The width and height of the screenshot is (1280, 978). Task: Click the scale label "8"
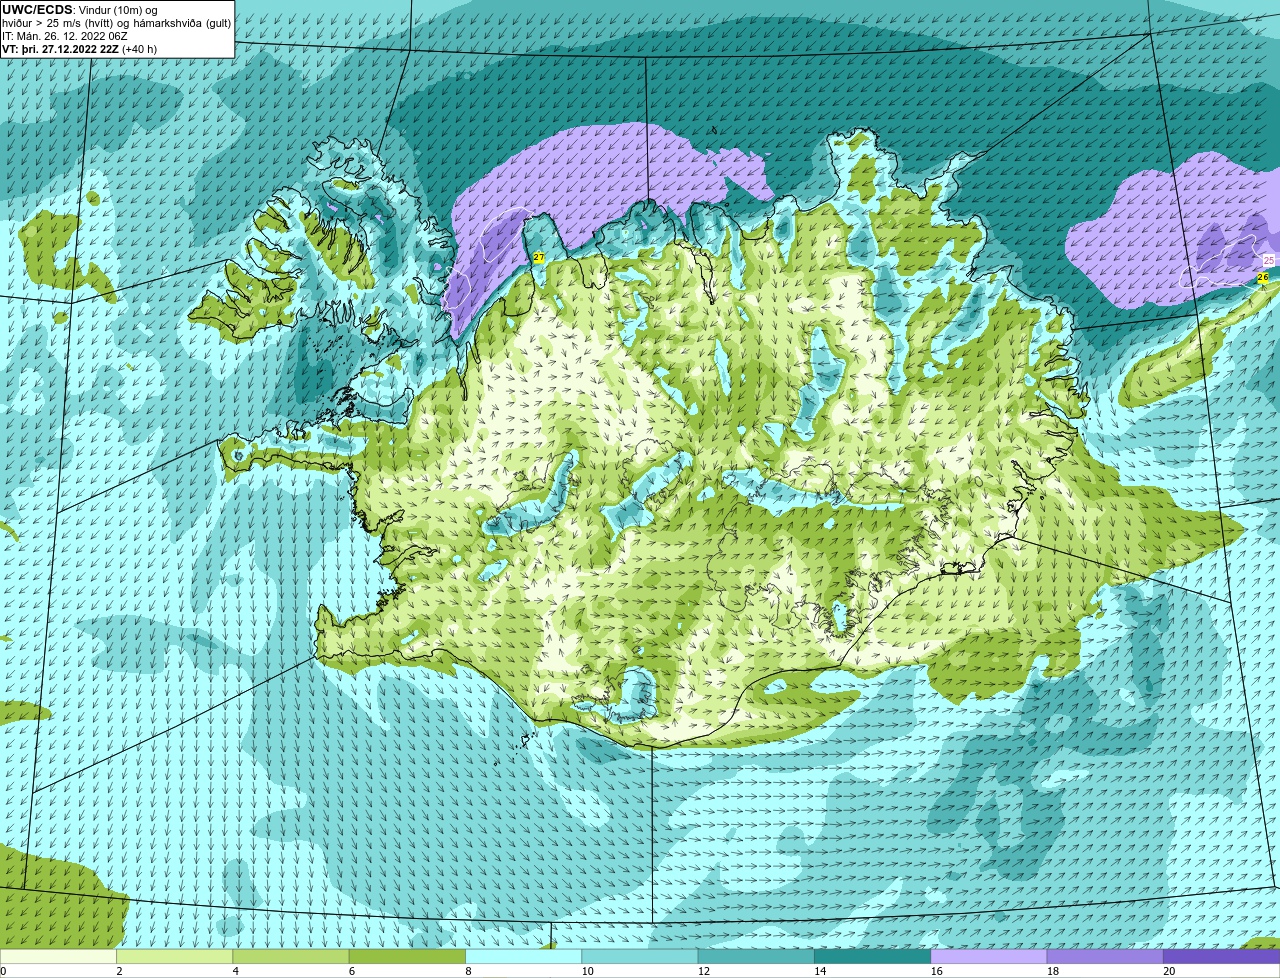point(468,970)
